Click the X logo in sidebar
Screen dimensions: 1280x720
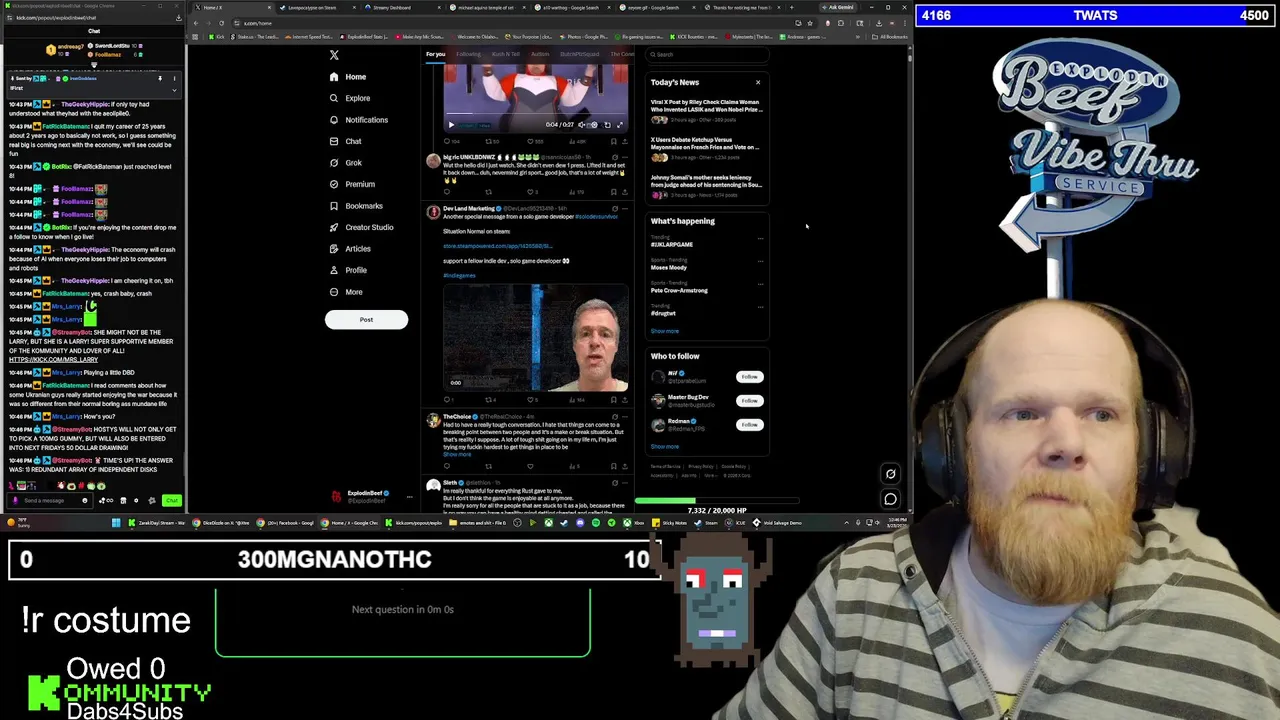click(x=334, y=55)
